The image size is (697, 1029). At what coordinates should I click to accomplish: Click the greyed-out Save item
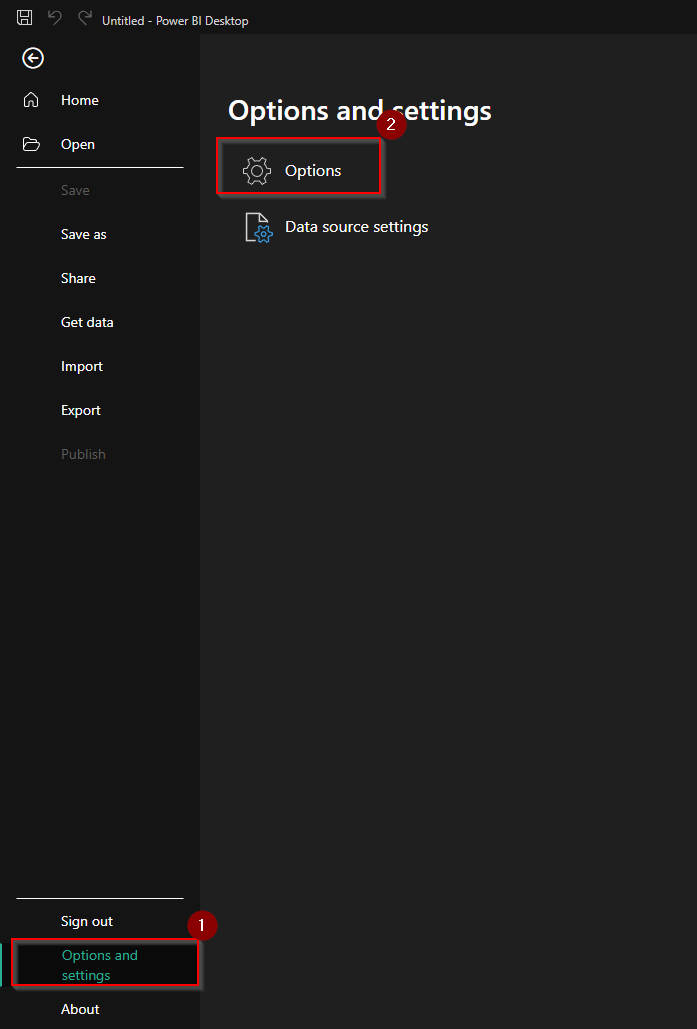point(75,190)
